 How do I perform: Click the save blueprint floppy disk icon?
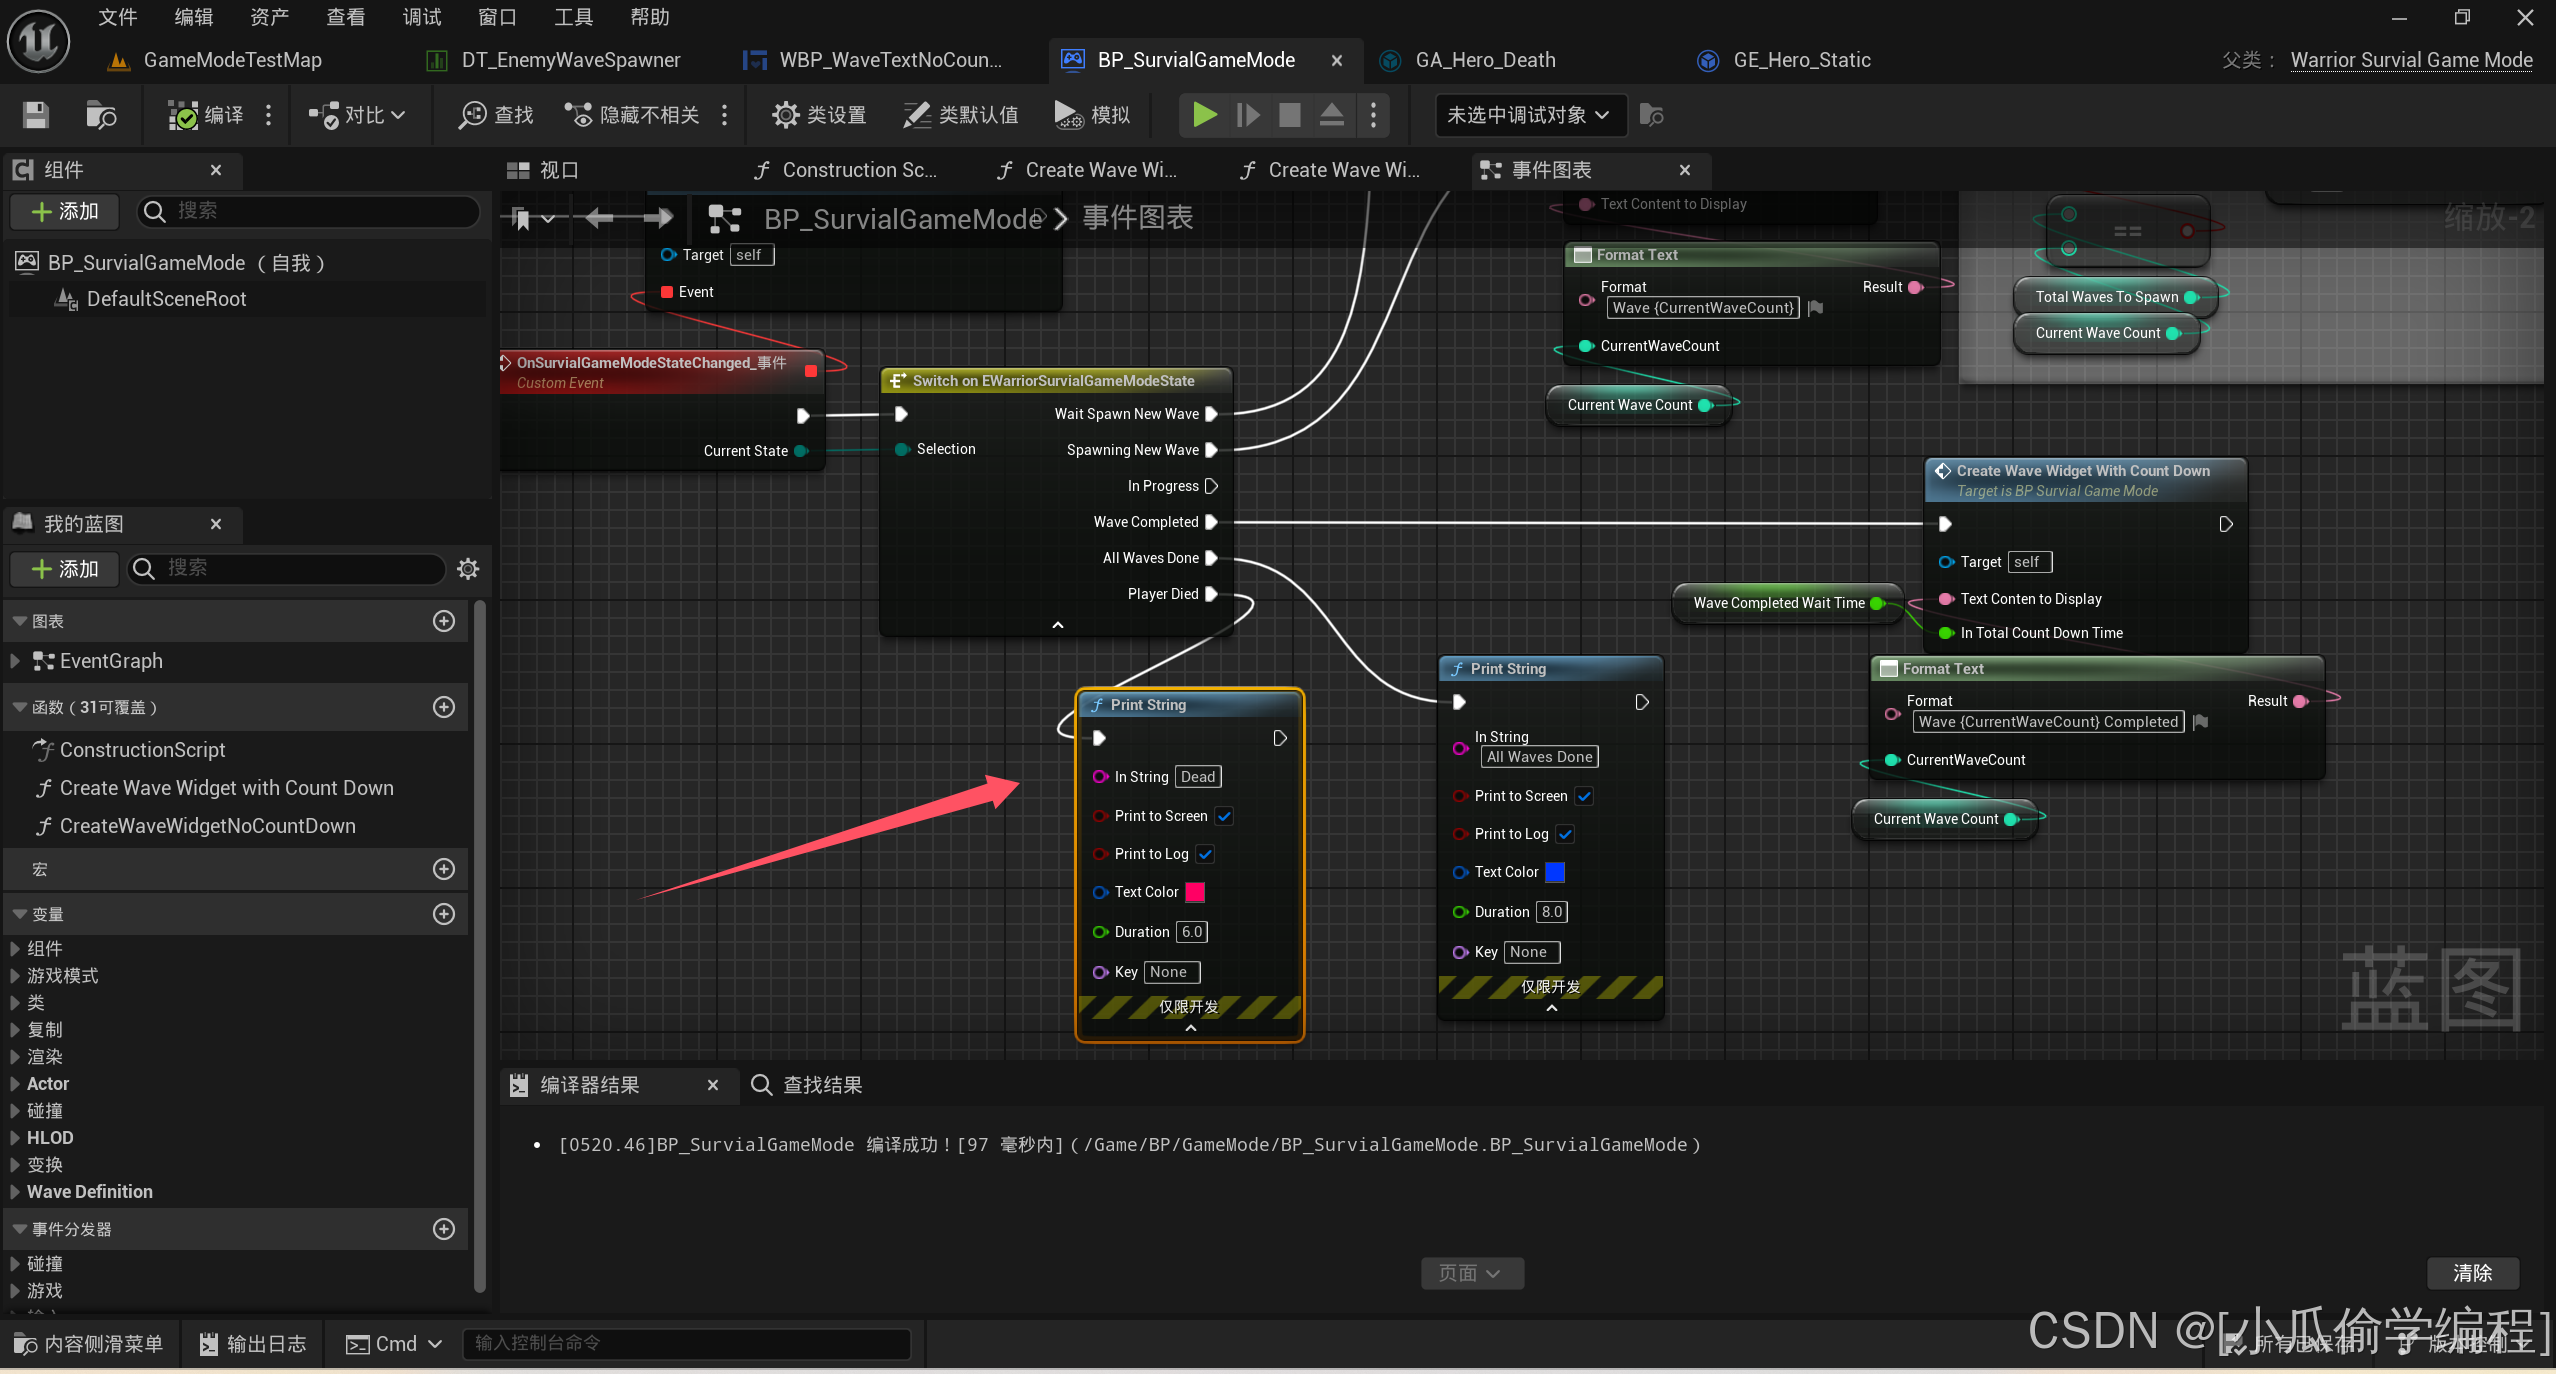click(x=36, y=115)
